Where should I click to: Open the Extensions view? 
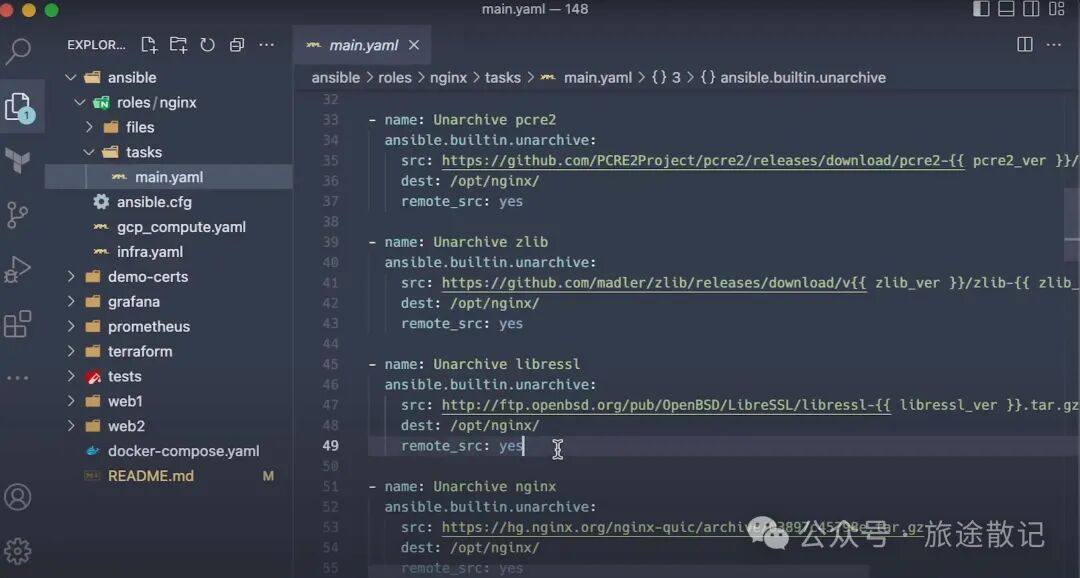(x=17, y=324)
